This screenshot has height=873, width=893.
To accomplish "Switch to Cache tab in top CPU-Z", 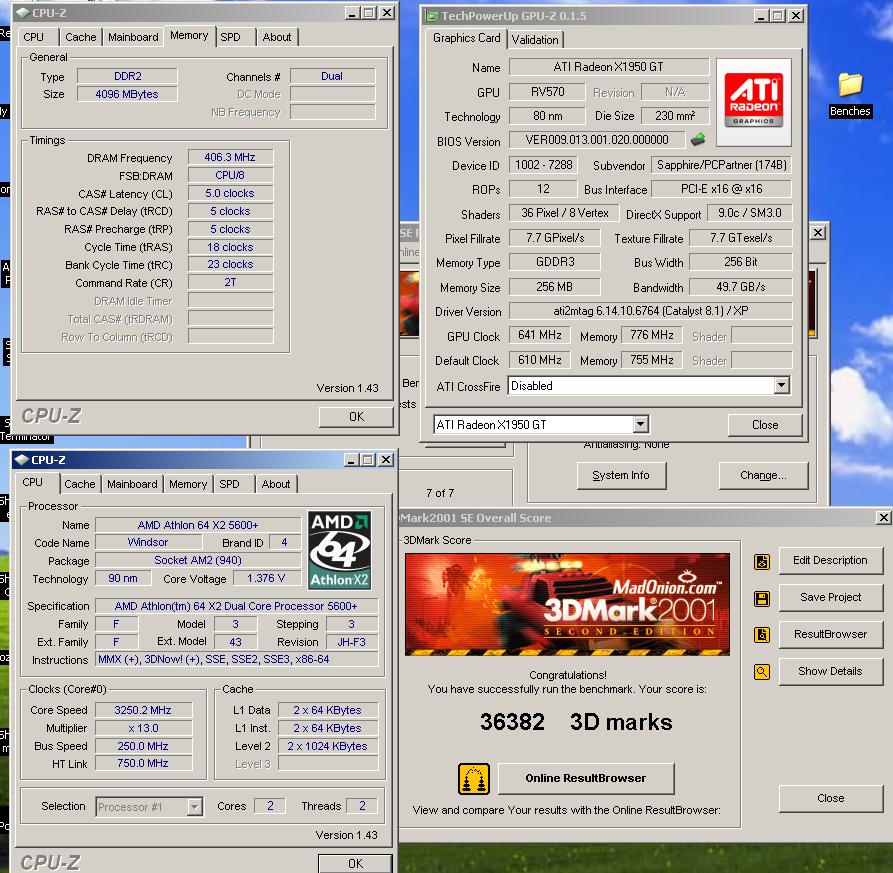I will point(80,37).
